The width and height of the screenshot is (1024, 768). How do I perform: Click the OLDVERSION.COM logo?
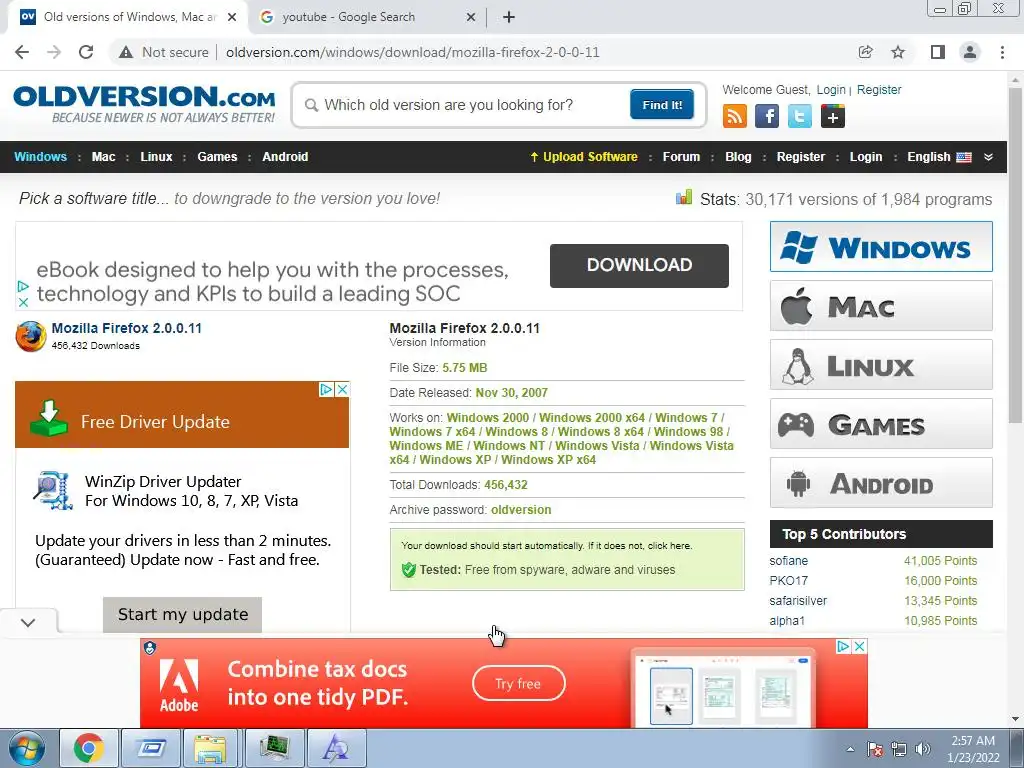click(144, 104)
